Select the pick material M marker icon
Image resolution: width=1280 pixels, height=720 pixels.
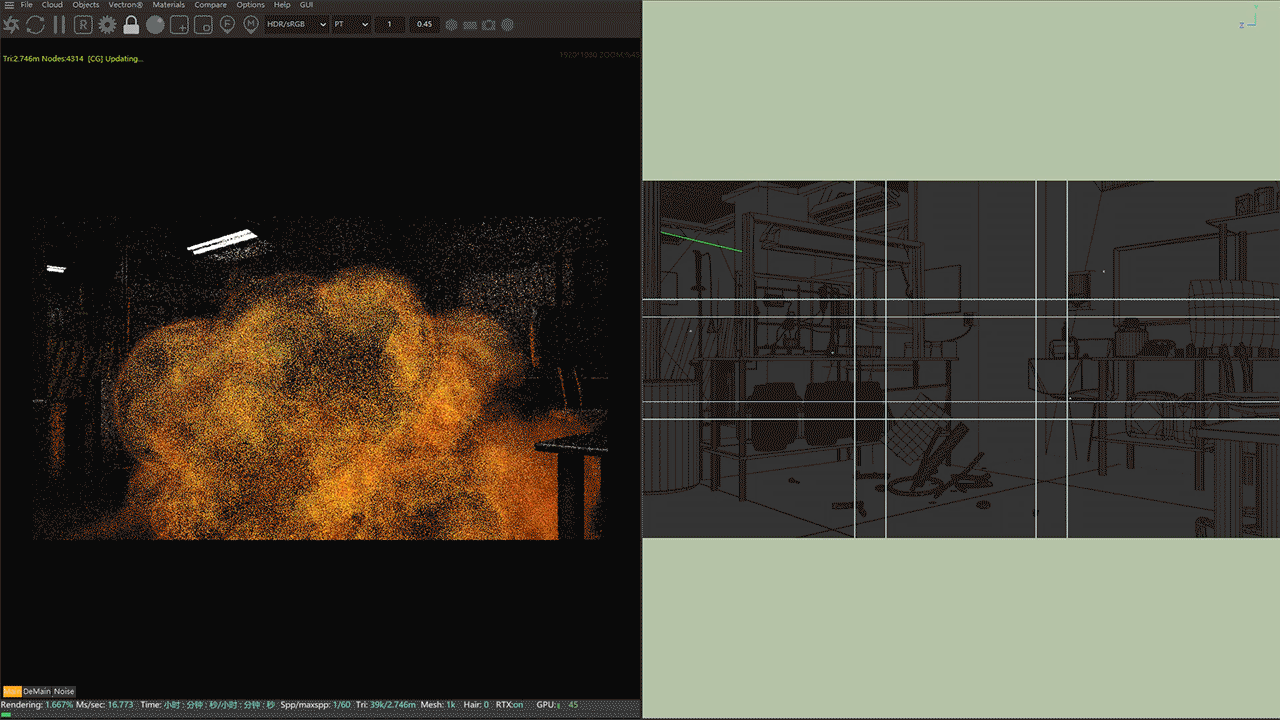click(251, 25)
